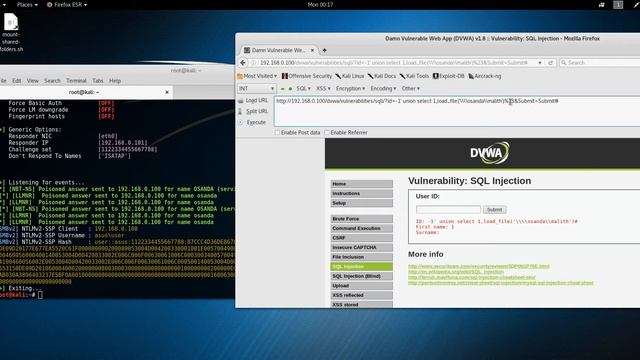
Task: Open SQL Injection page in sidebar
Action: coord(361,267)
